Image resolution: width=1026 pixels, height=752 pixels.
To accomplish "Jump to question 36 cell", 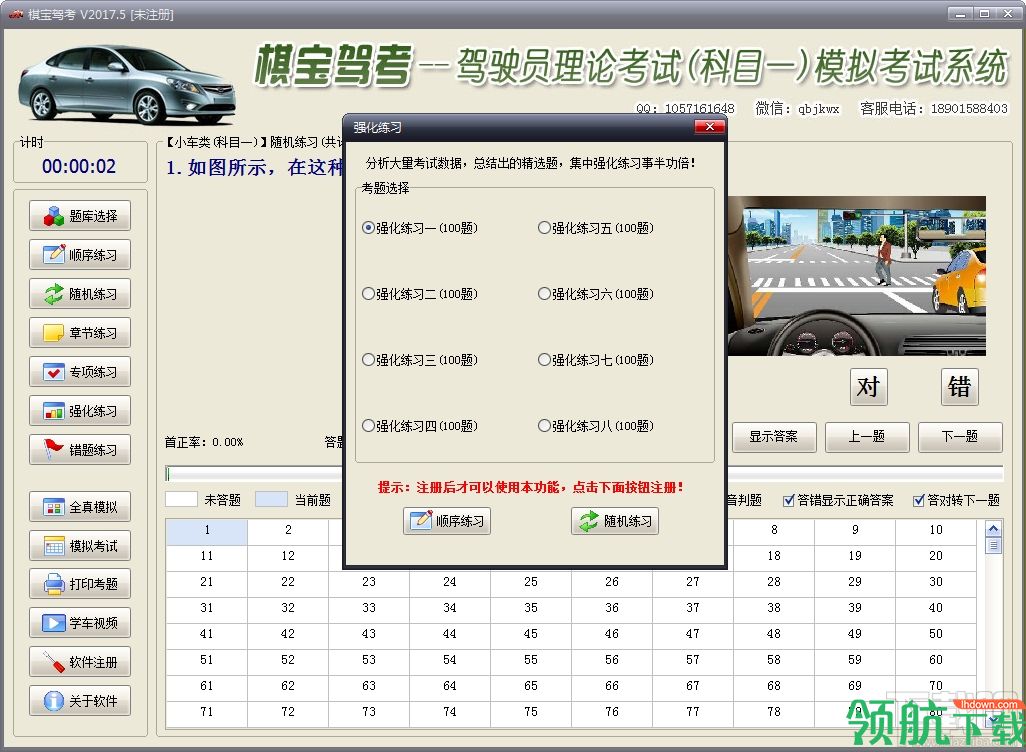I will point(612,608).
